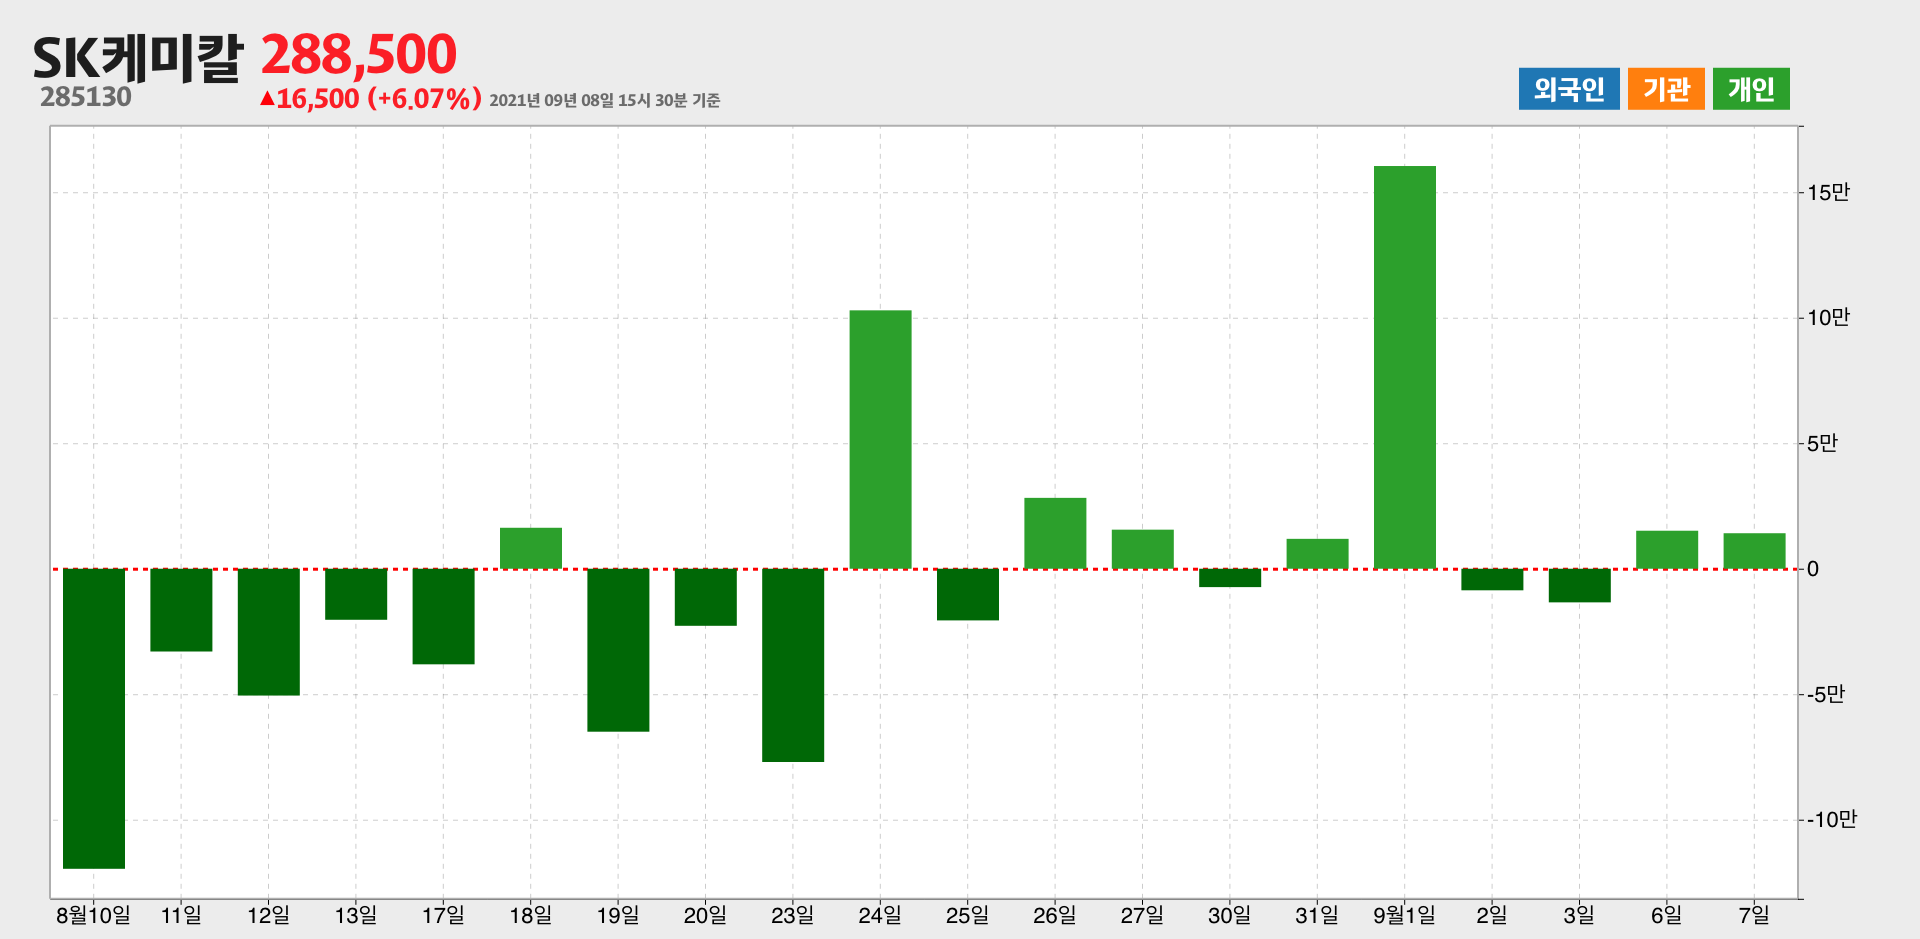Click the 18일 x-axis date label
The height and width of the screenshot is (939, 1920).
(531, 915)
